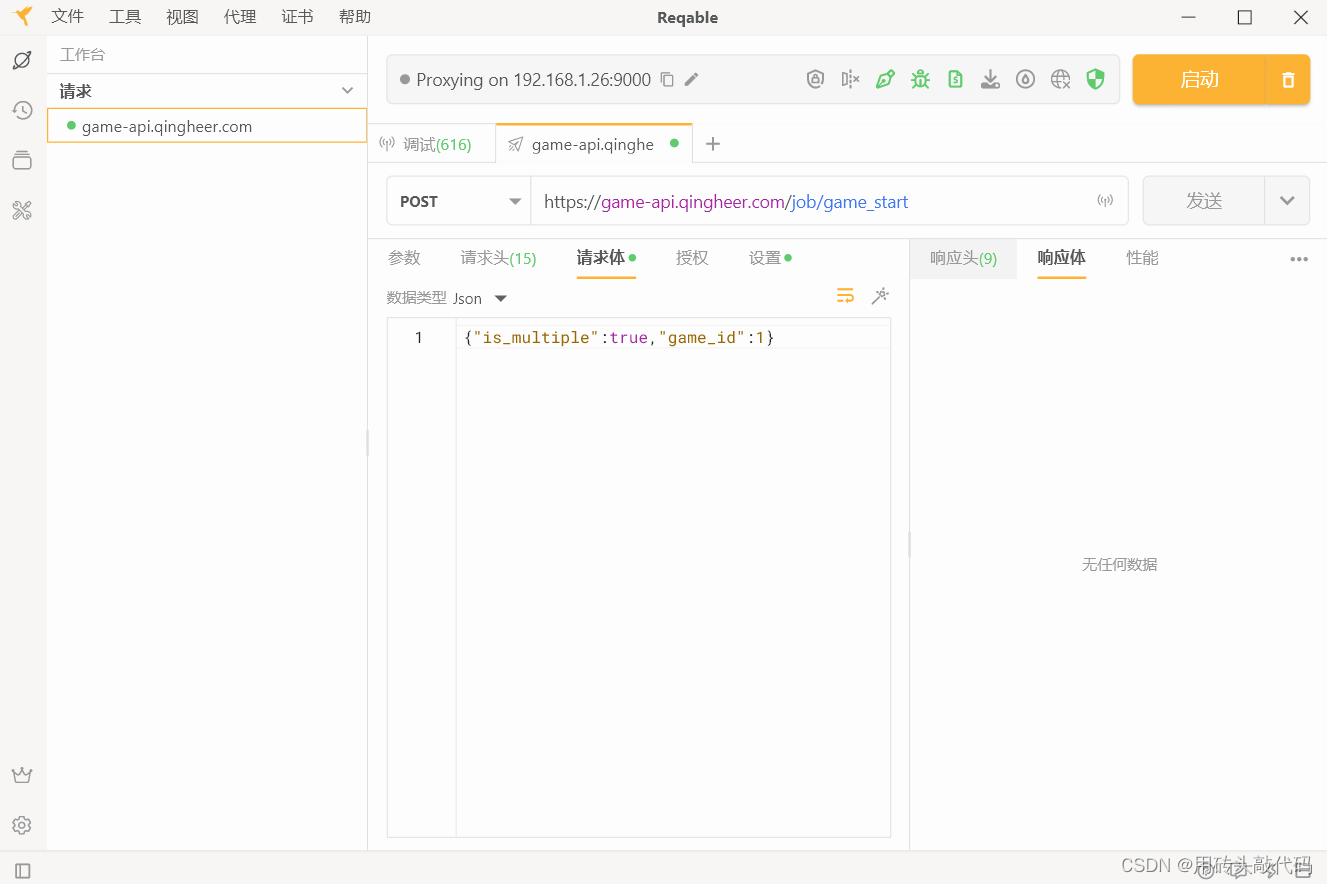
Task: Click the lock shield SSL icon
Action: 816,79
